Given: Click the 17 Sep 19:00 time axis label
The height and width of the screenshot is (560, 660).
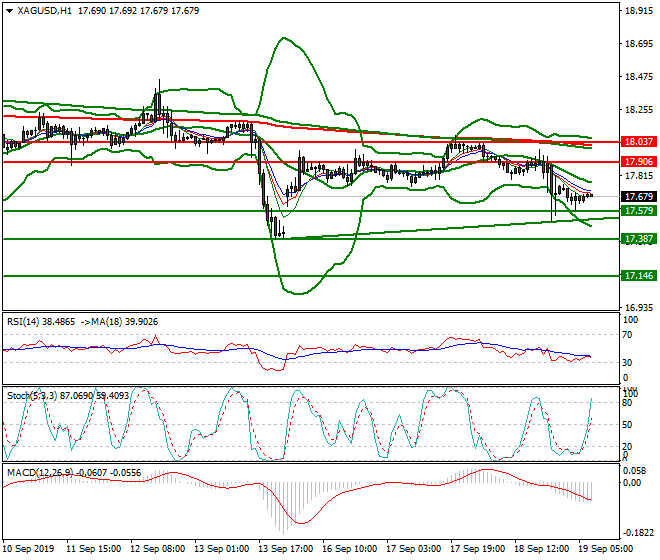Looking at the screenshot, I should pyautogui.click(x=477, y=549).
